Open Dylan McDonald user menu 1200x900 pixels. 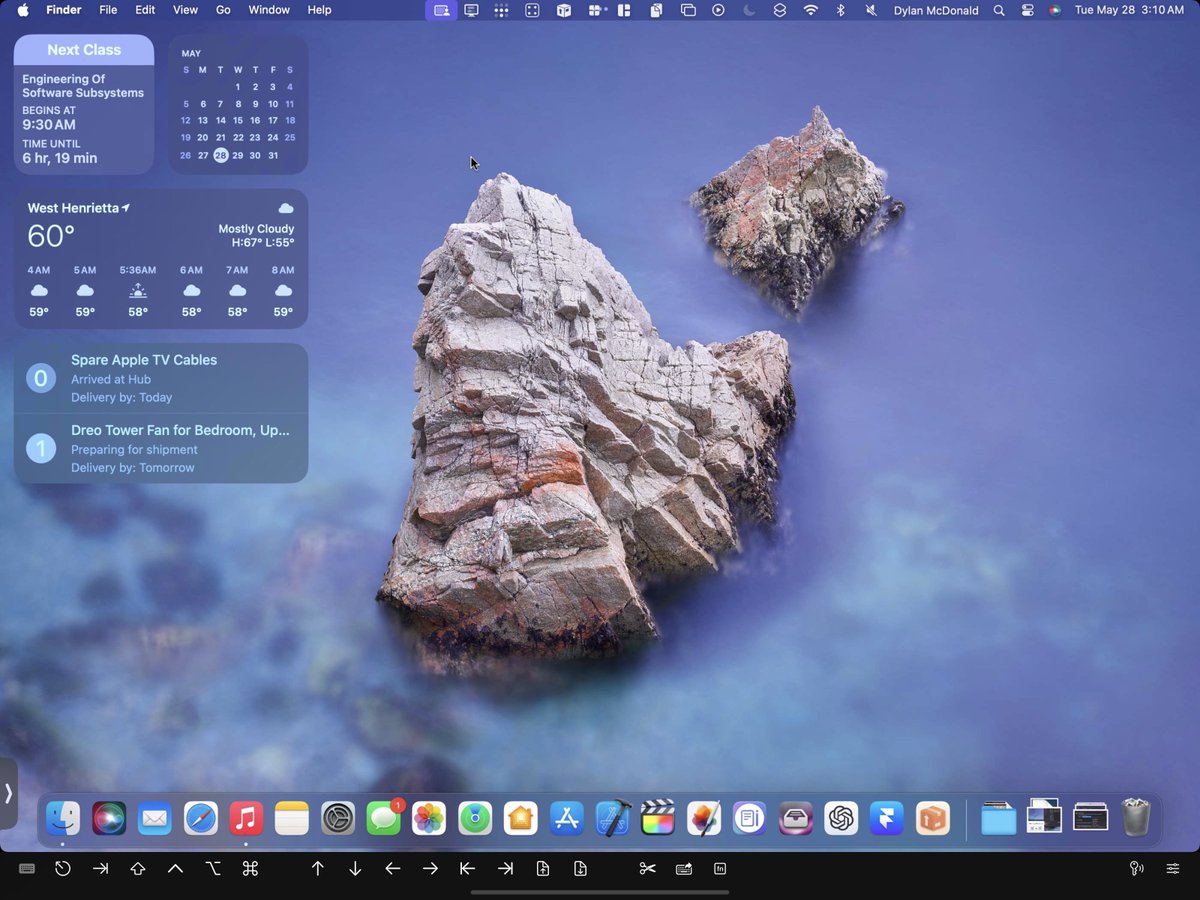[x=936, y=10]
